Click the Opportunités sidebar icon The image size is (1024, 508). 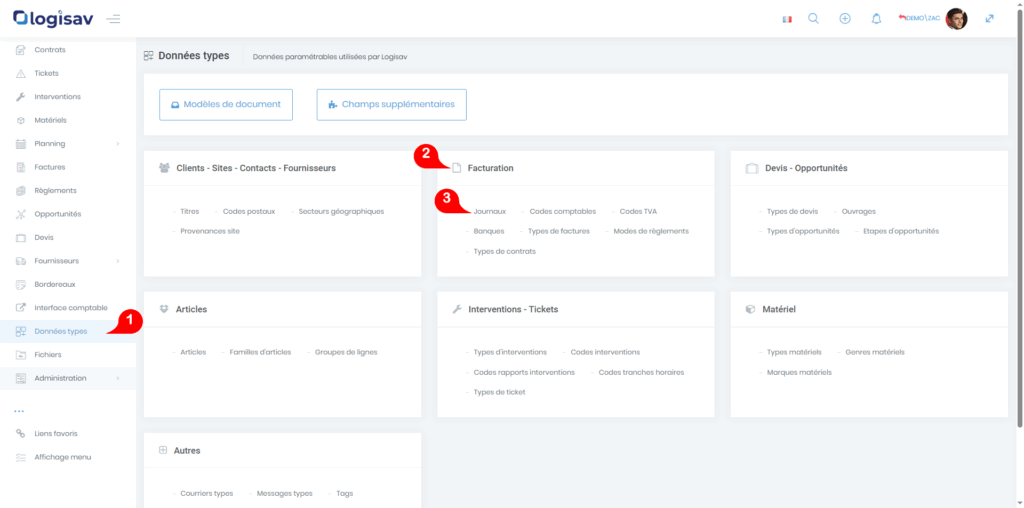20,214
